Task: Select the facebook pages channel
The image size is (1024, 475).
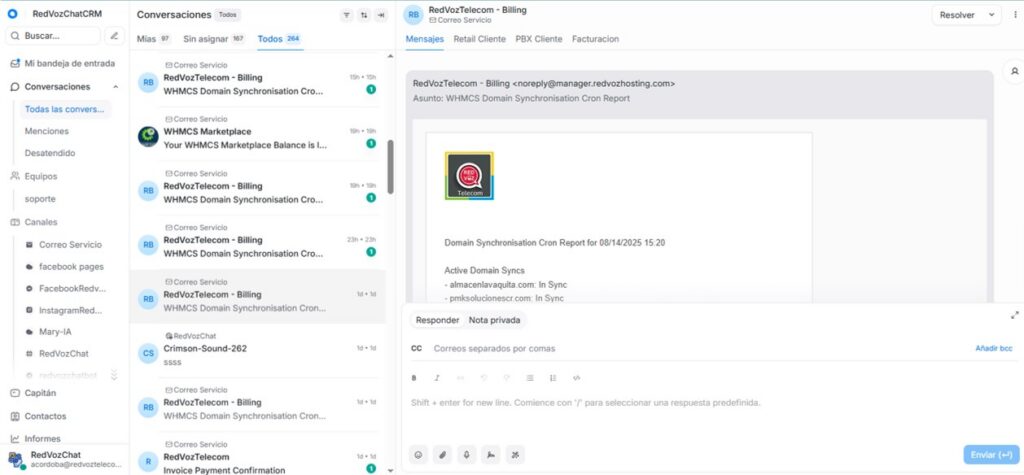Action: tap(64, 267)
